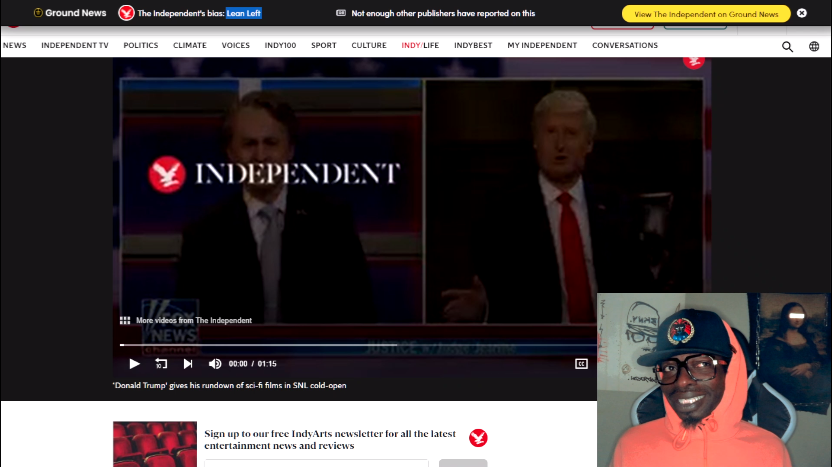The height and width of the screenshot is (467, 832).
Task: Open the Politics menu section
Action: click(141, 45)
